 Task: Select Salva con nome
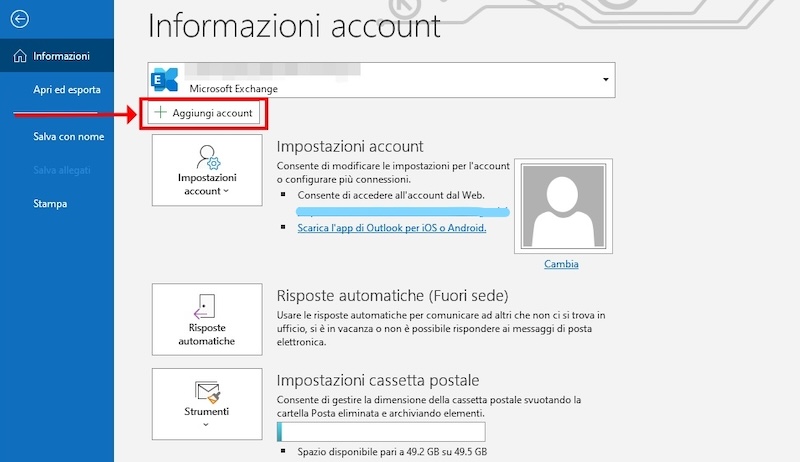tap(68, 137)
